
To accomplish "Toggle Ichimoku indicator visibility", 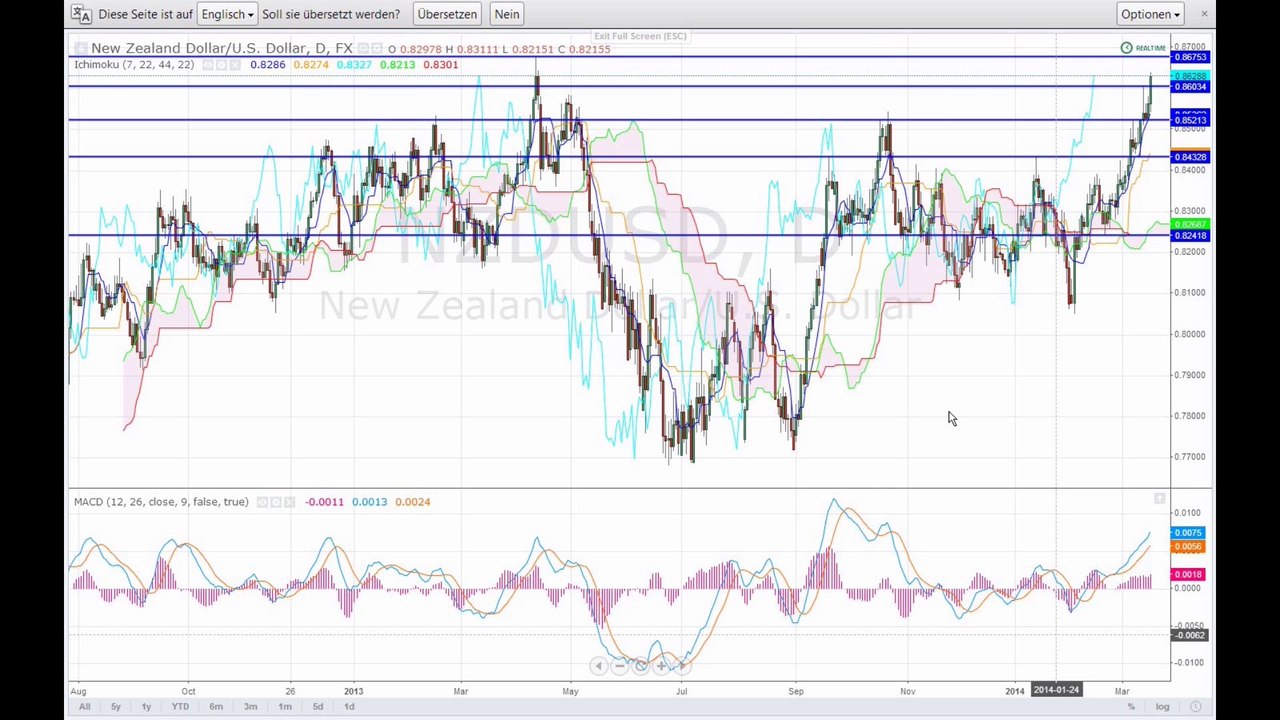I will [208, 65].
